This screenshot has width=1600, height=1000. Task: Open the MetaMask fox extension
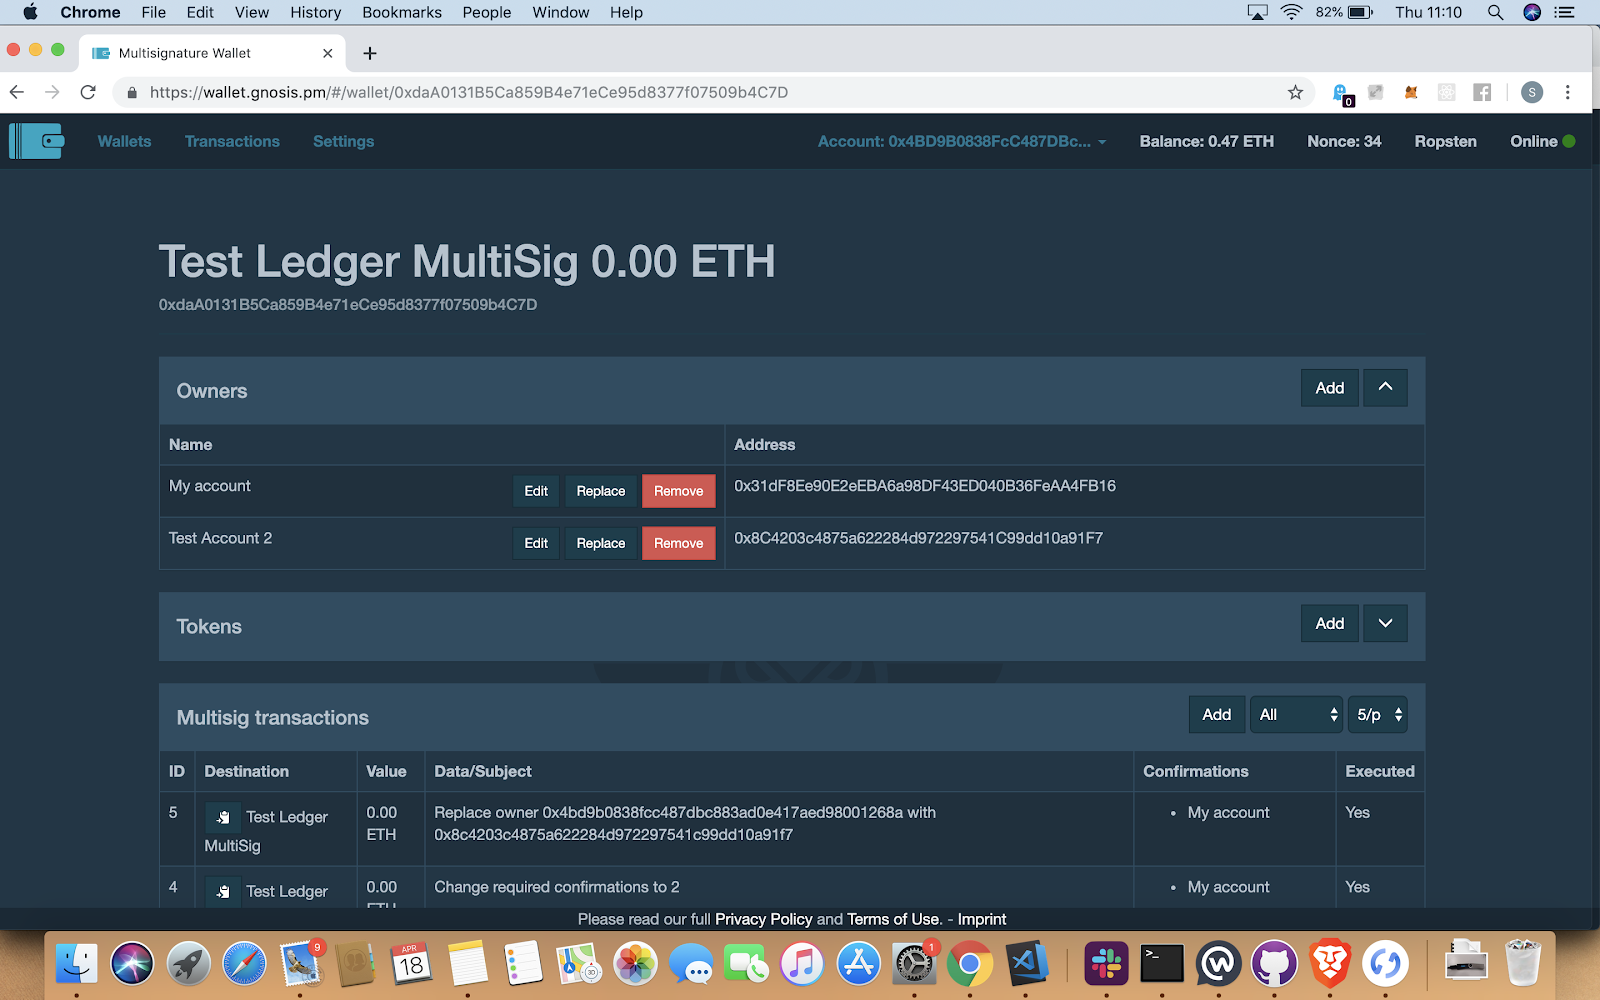coord(1411,92)
